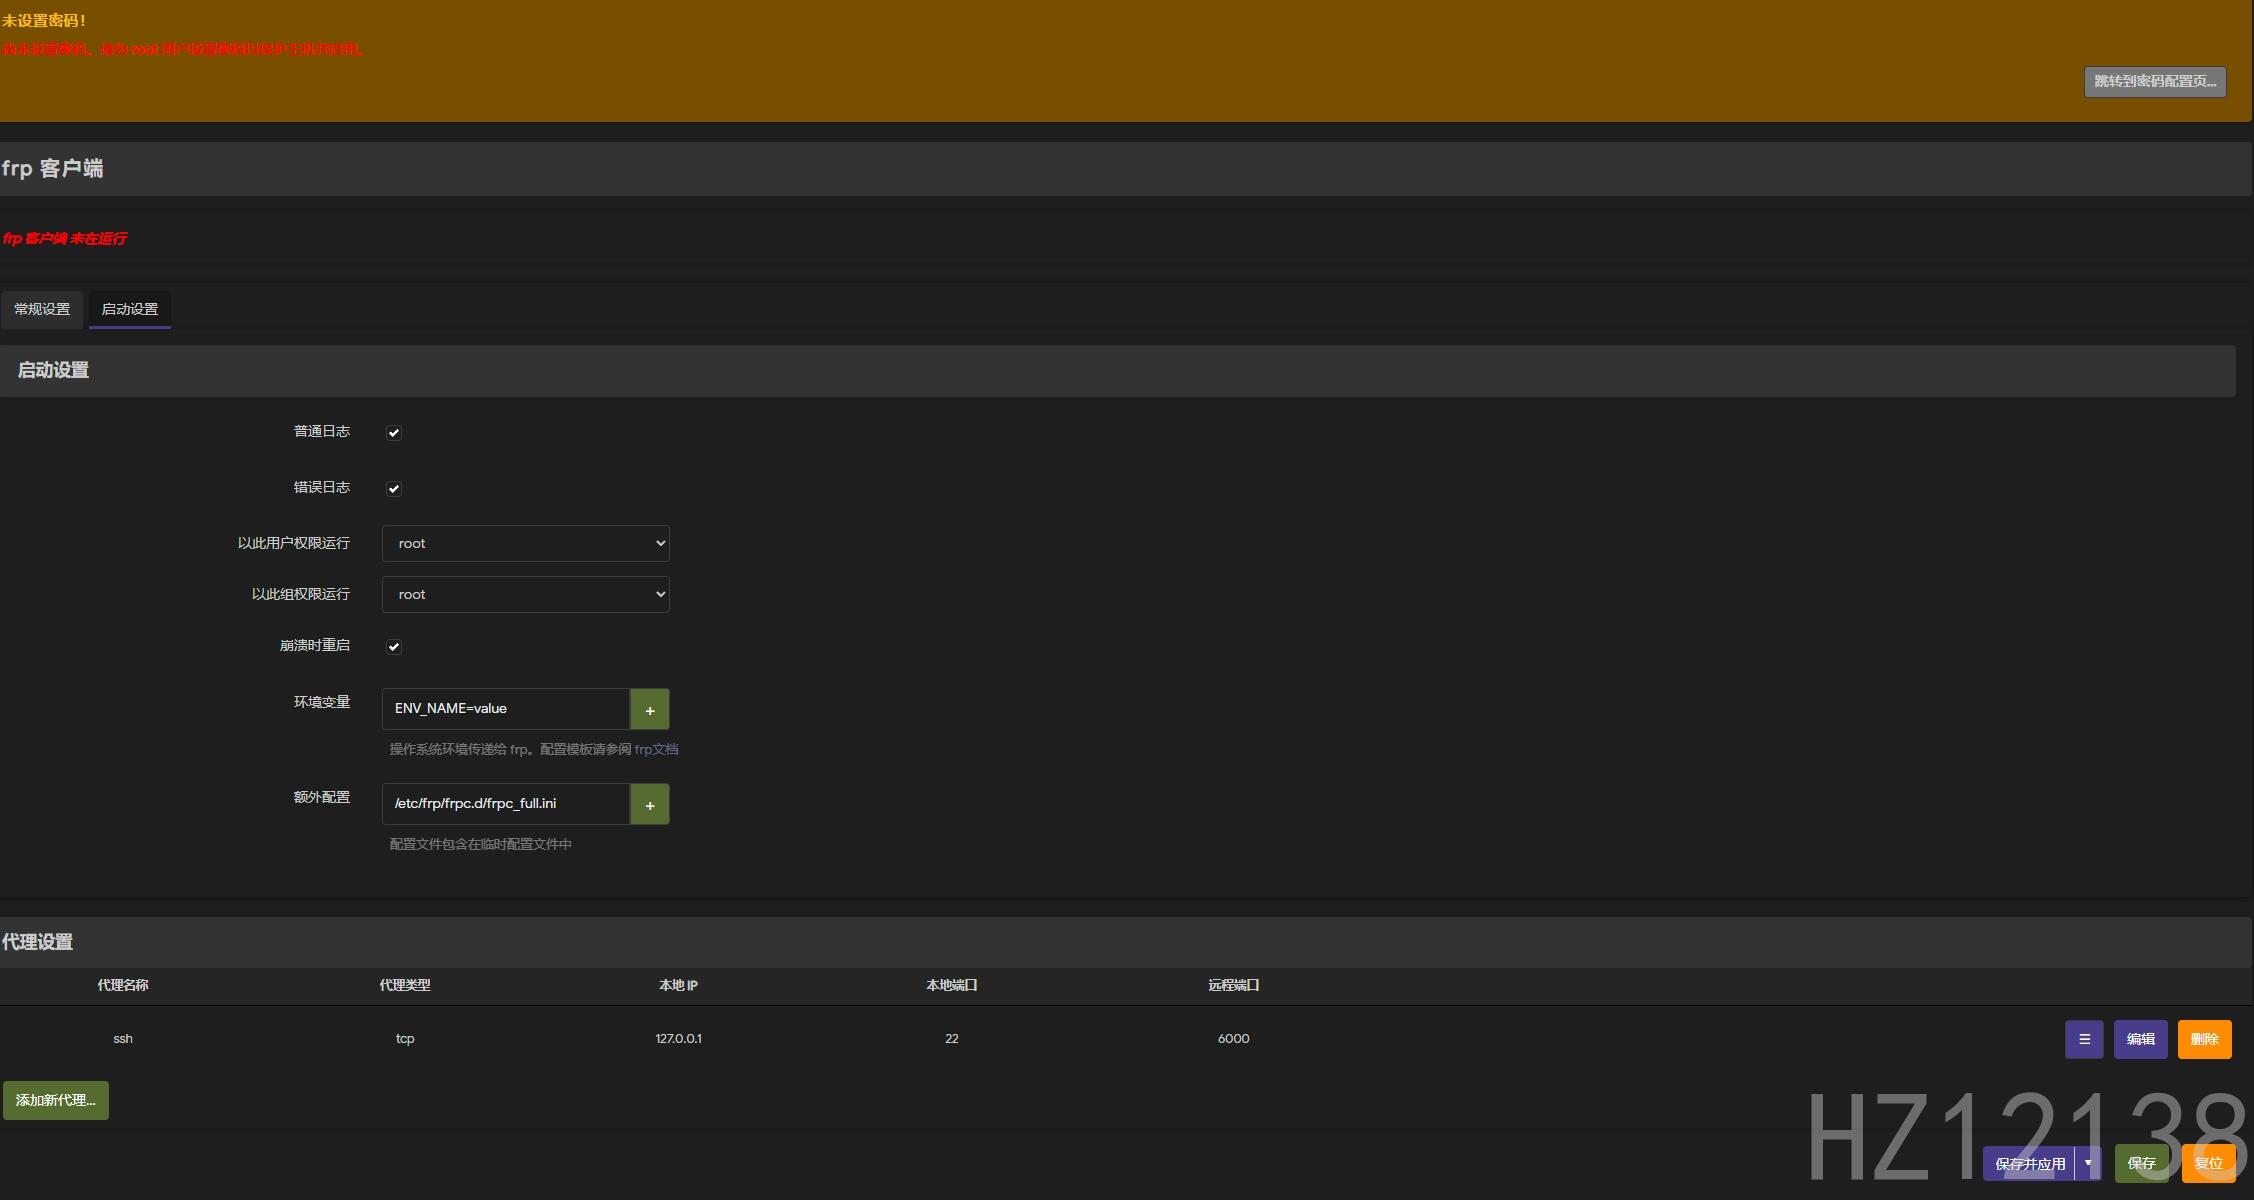This screenshot has width=2254, height=1200.
Task: Click the 本地端口 column header
Action: coord(951,985)
